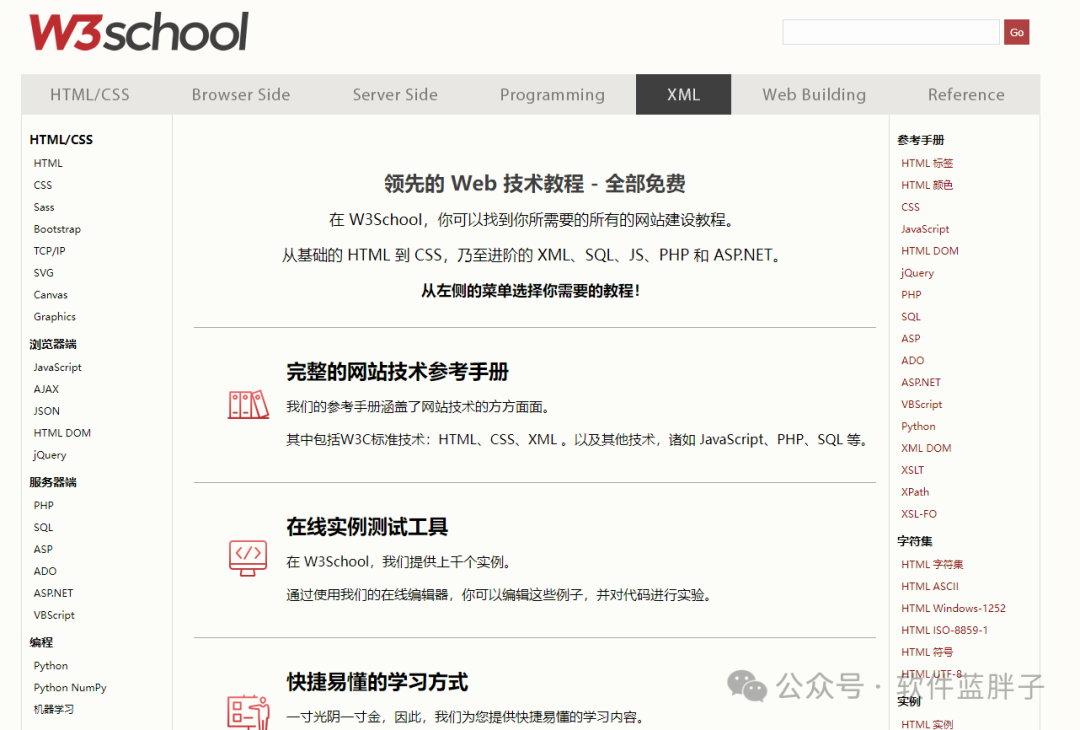Open ASP reference in right sidebar

pyautogui.click(x=911, y=339)
